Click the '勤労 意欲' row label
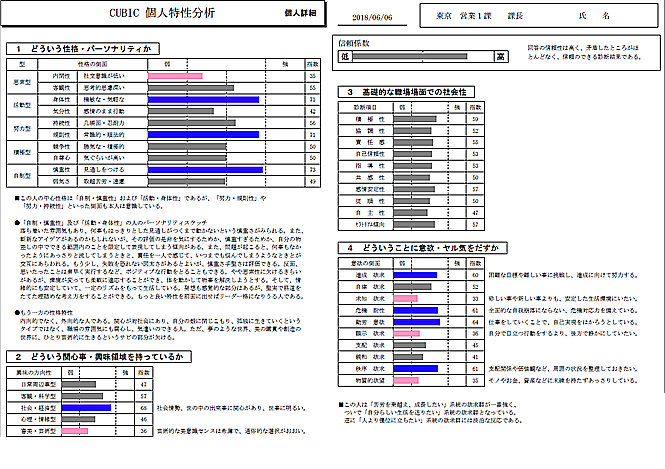The width and height of the screenshot is (665, 469). 370,322
